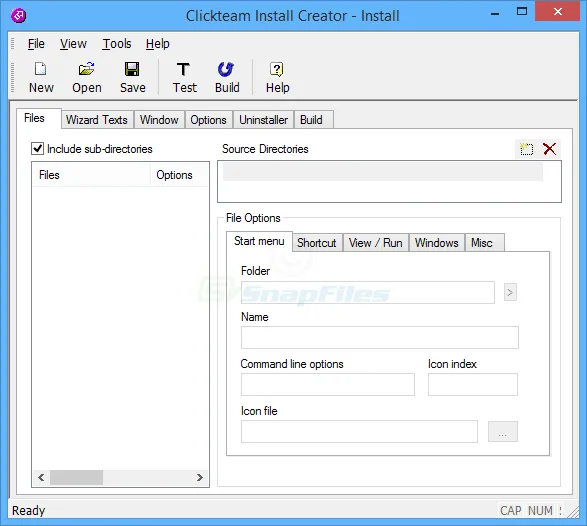587x526 pixels.
Task: Click the Folder input field
Action: point(368,292)
